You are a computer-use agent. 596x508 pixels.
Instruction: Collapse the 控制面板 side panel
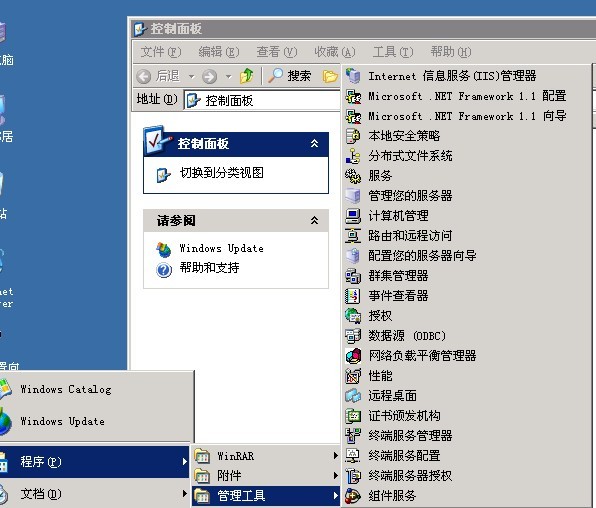pos(314,143)
